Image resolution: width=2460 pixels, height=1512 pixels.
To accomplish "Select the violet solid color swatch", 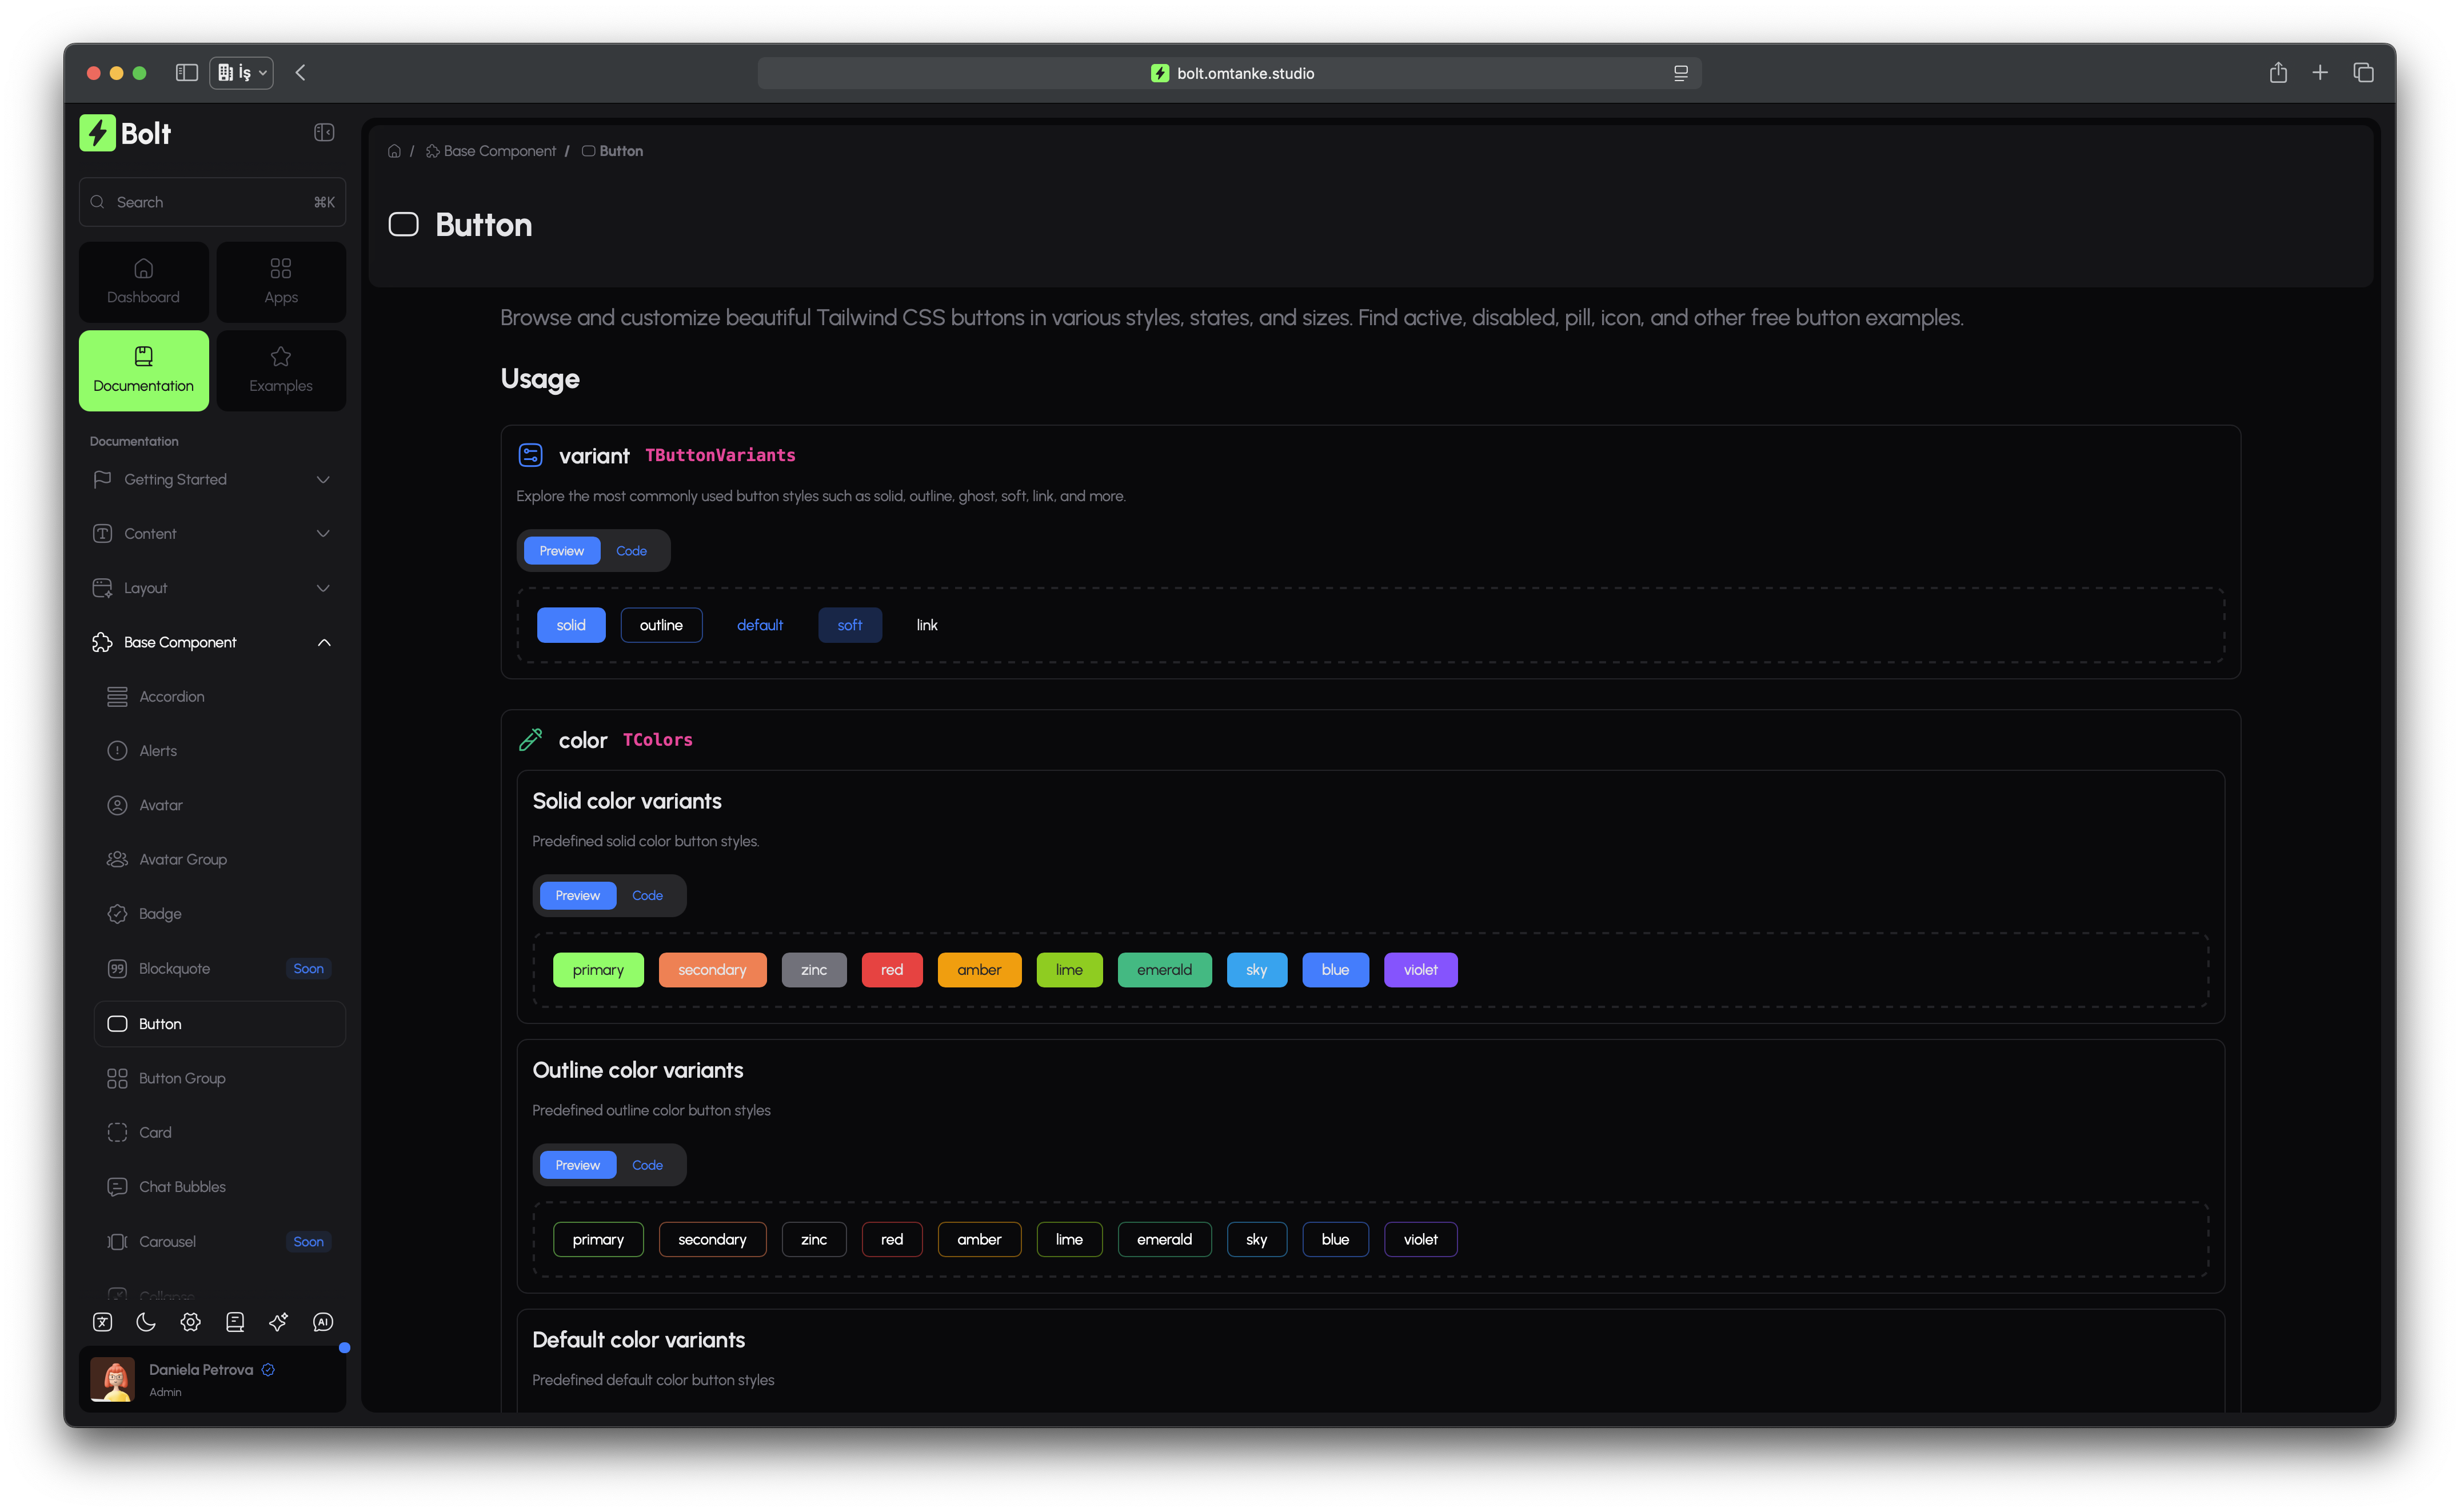I will pyautogui.click(x=1420, y=969).
